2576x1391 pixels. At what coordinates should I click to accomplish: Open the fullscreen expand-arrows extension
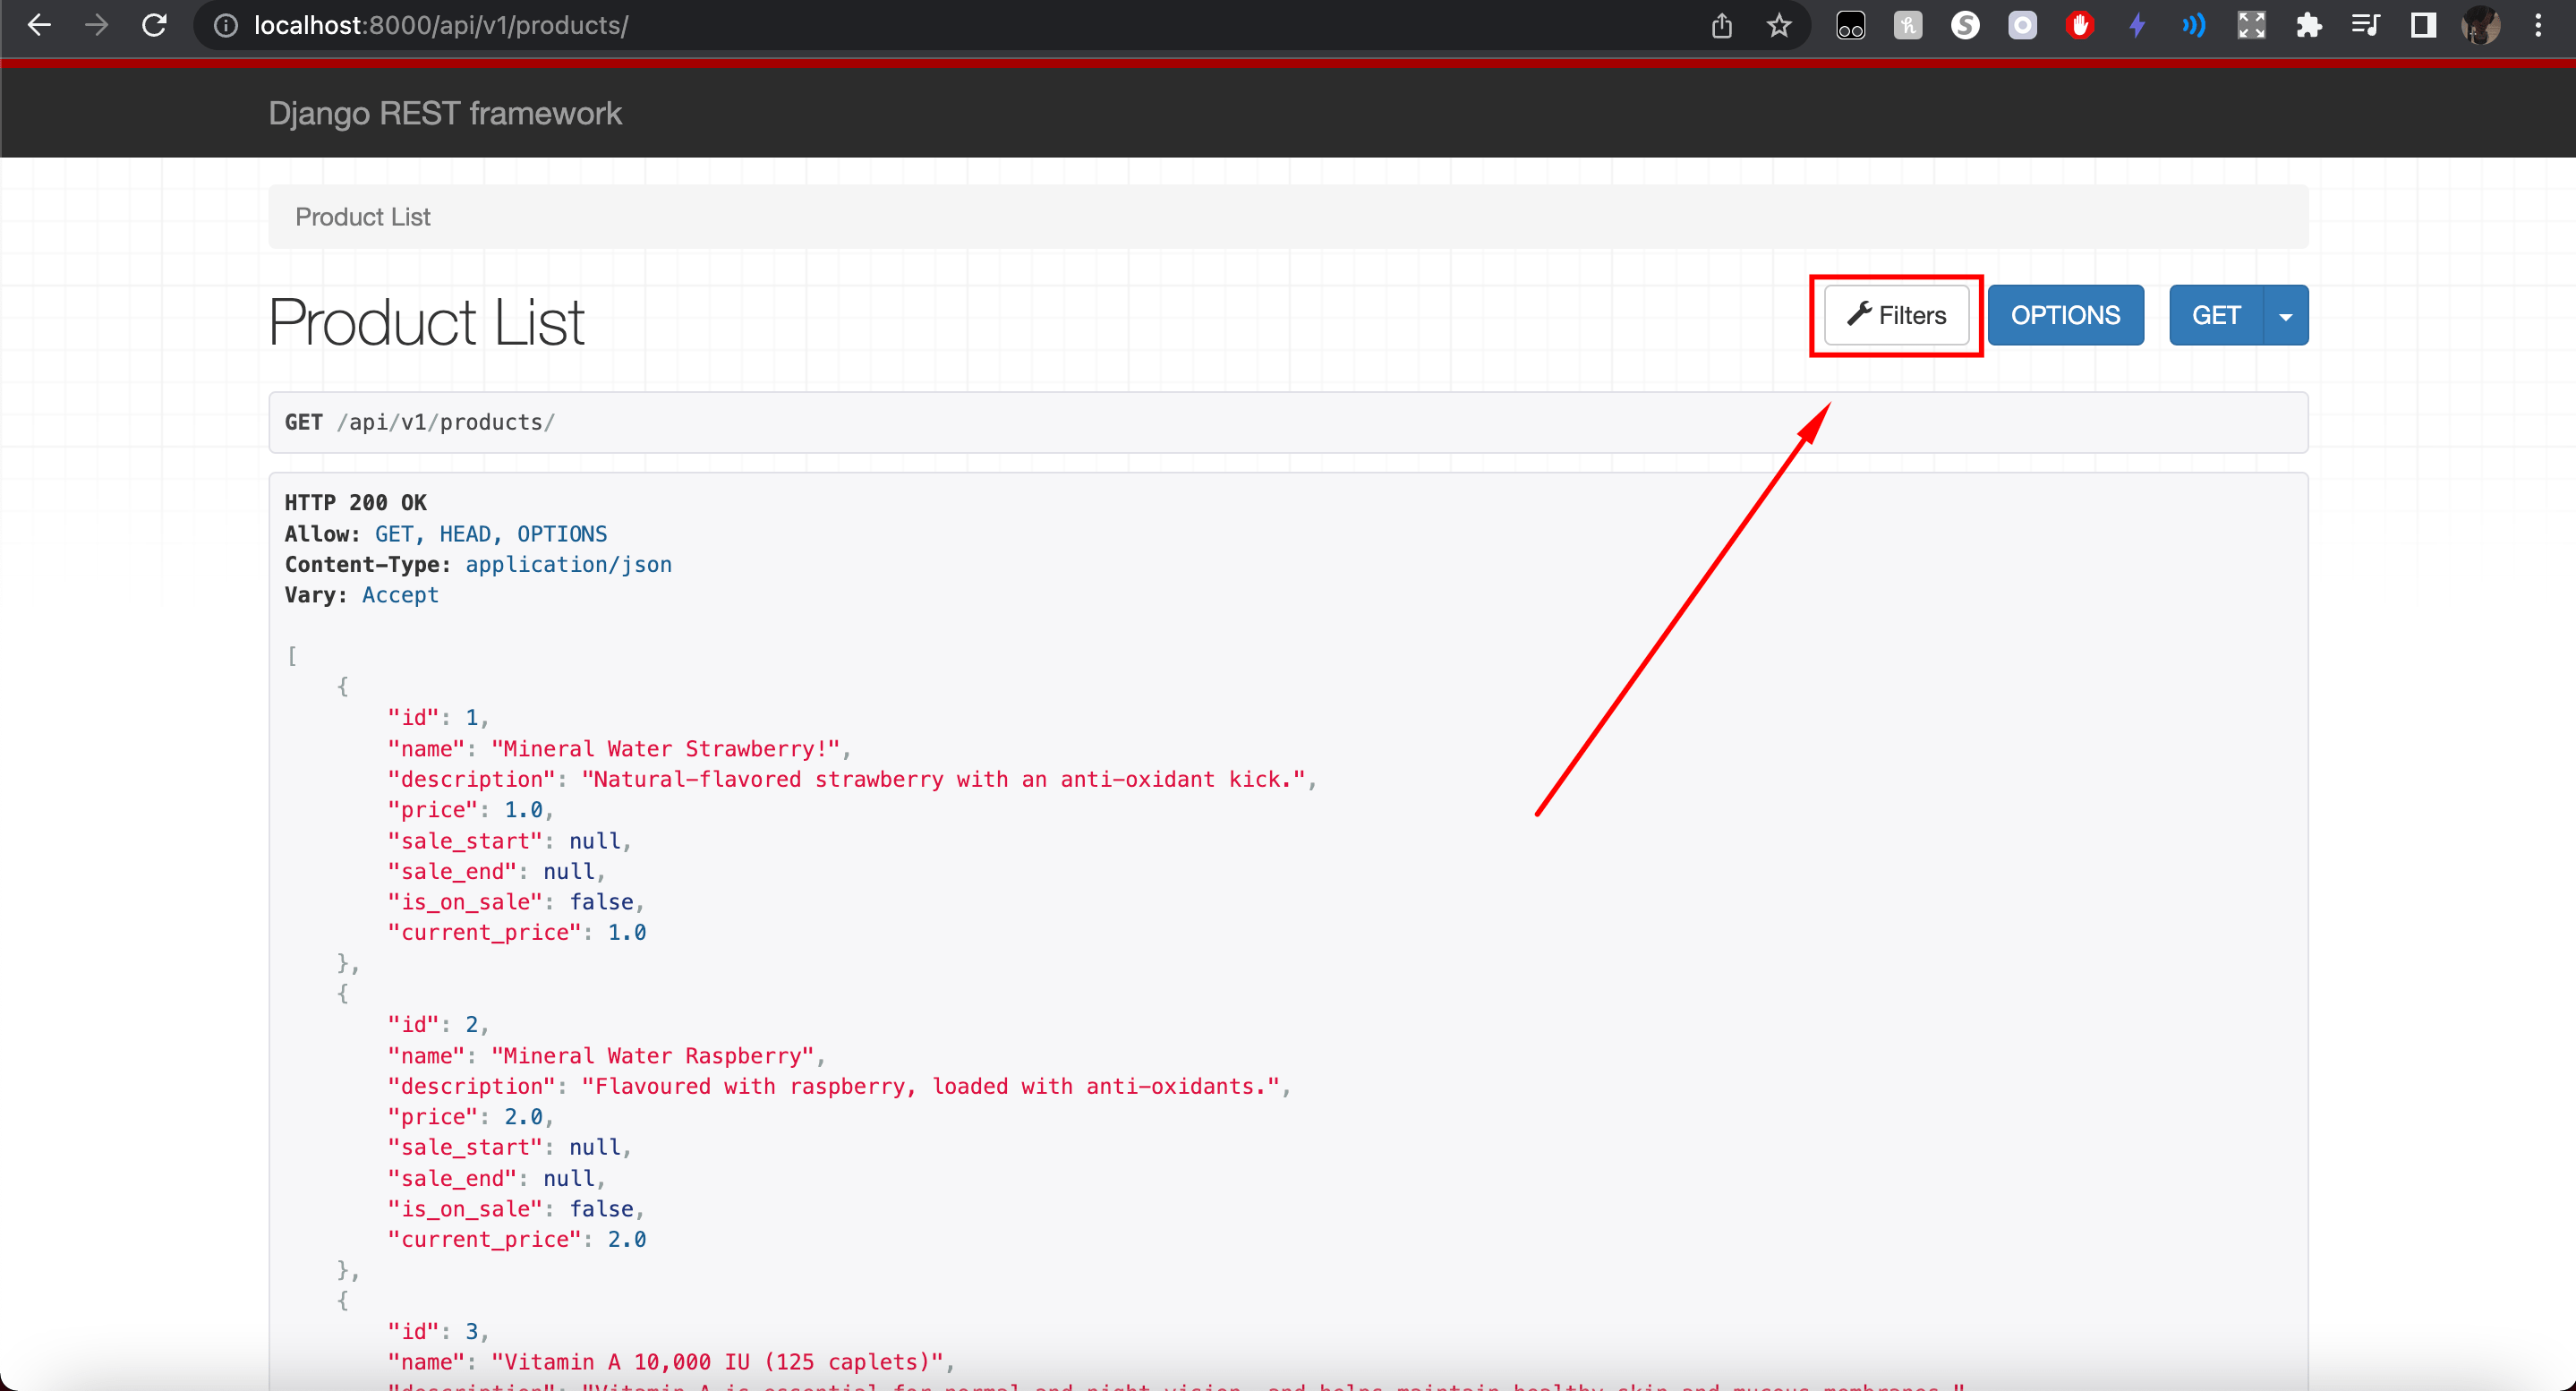tap(2251, 26)
